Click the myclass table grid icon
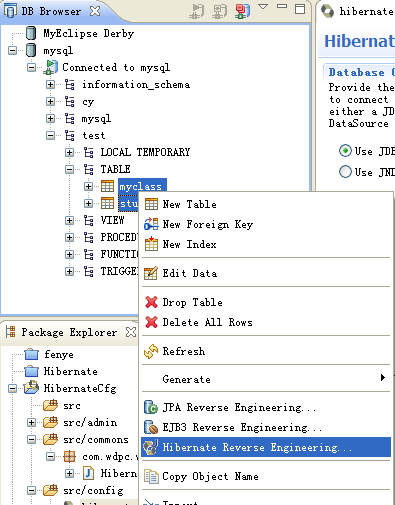 point(107,186)
